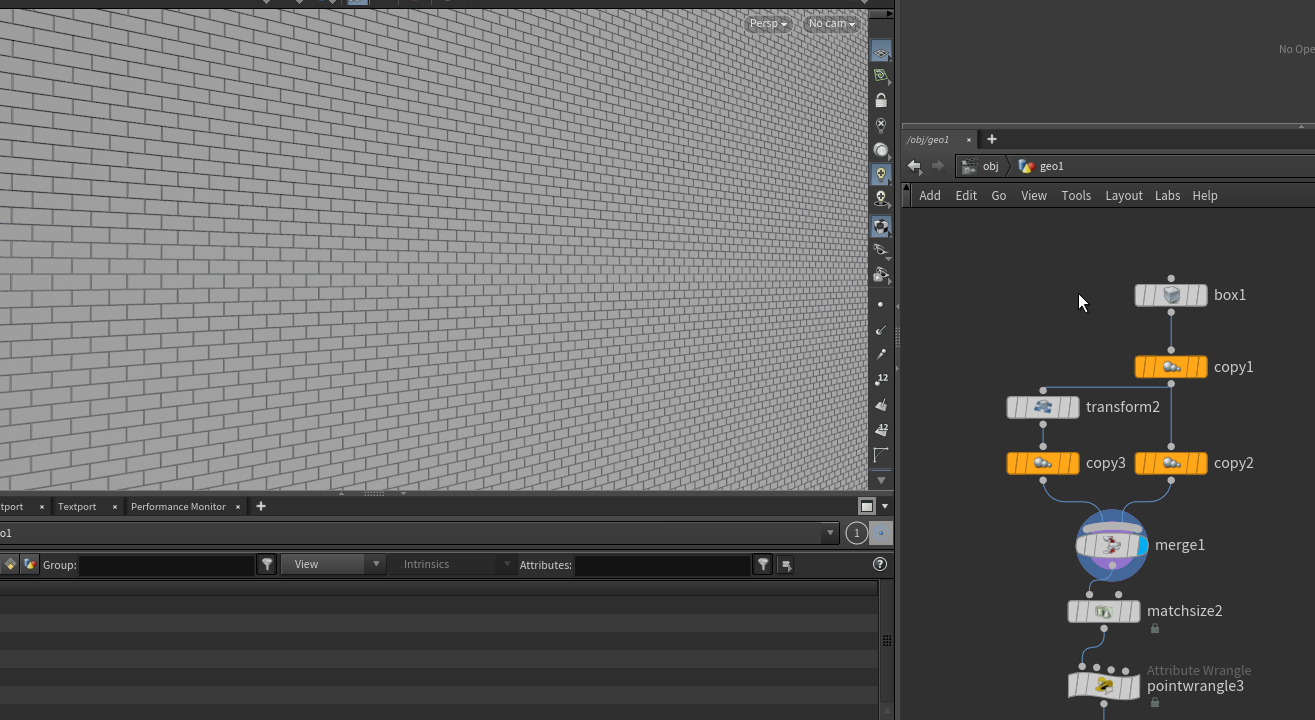Screen dimensions: 1315x720
Task: Open the pane options arrow beside maximize icon
Action: (x=885, y=506)
